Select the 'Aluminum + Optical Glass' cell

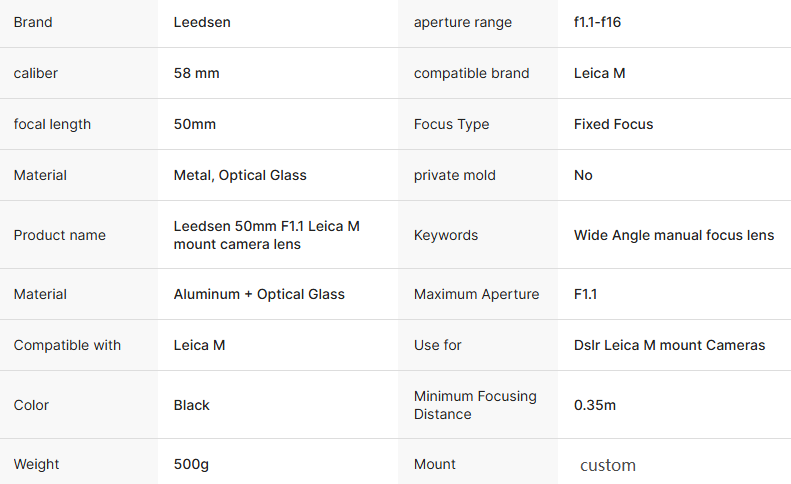(259, 294)
